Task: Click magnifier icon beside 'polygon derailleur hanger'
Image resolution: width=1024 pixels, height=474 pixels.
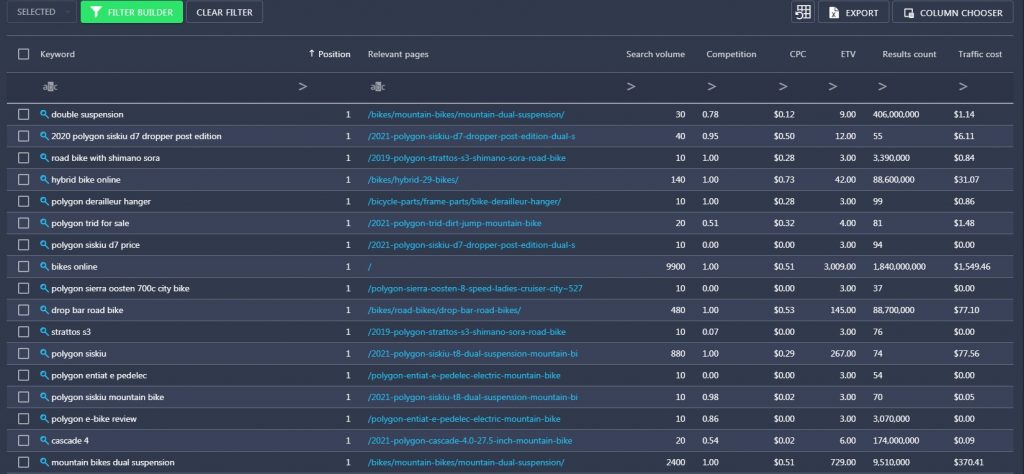Action: point(44,201)
